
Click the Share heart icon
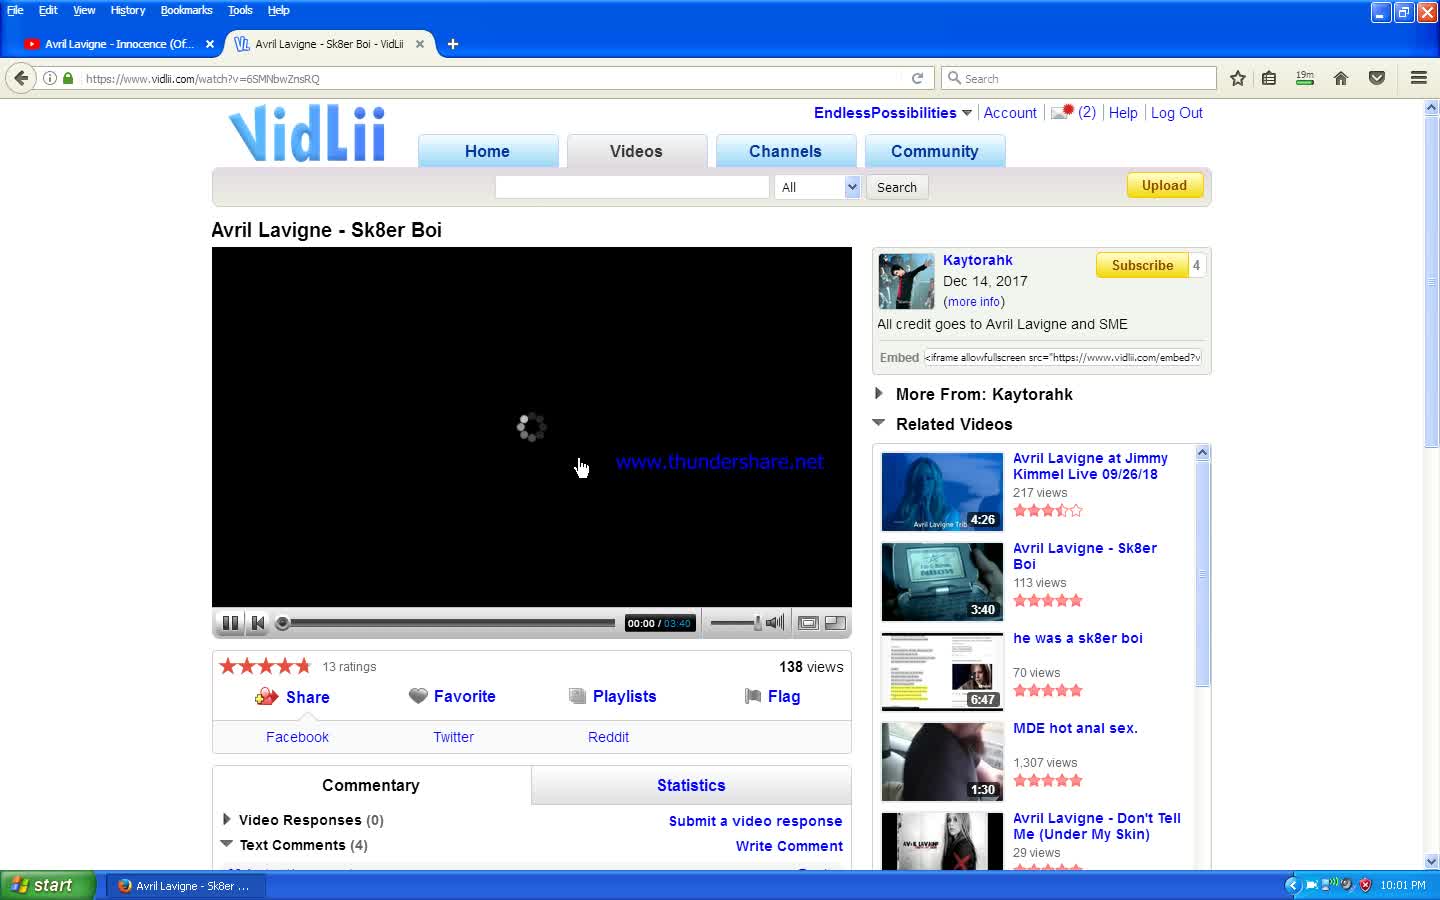tap(266, 697)
